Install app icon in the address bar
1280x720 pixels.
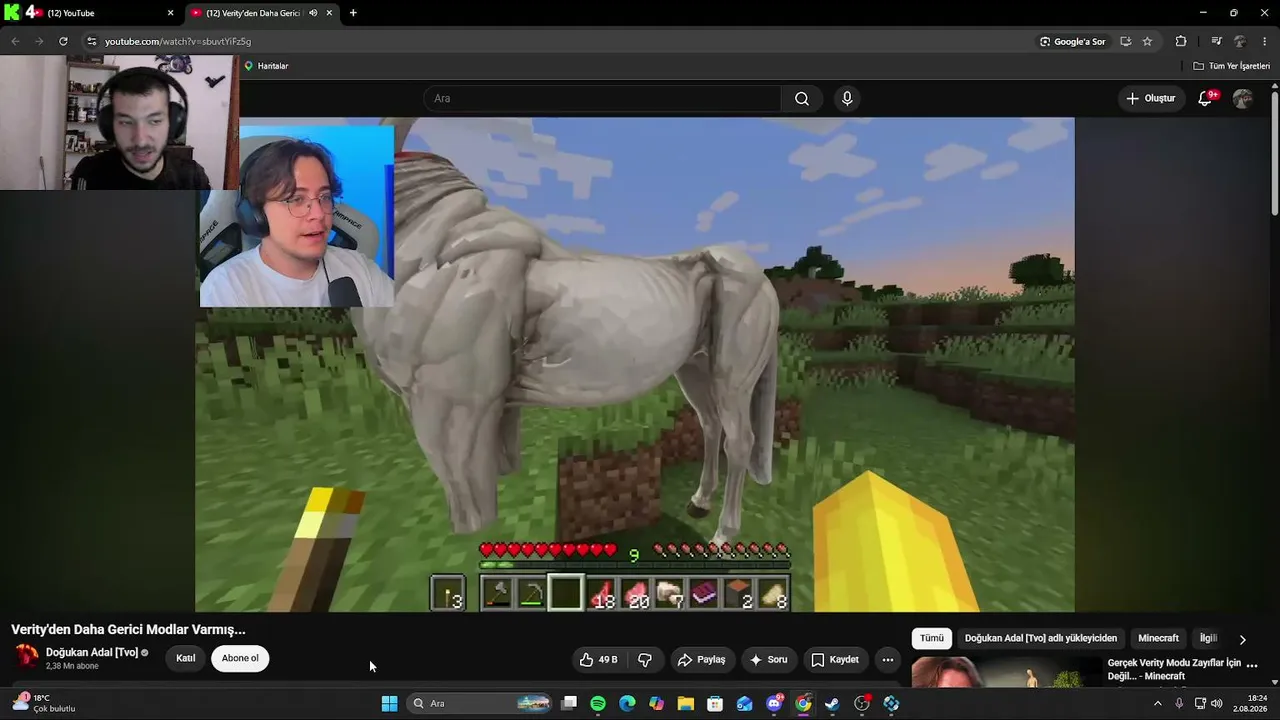1125,41
